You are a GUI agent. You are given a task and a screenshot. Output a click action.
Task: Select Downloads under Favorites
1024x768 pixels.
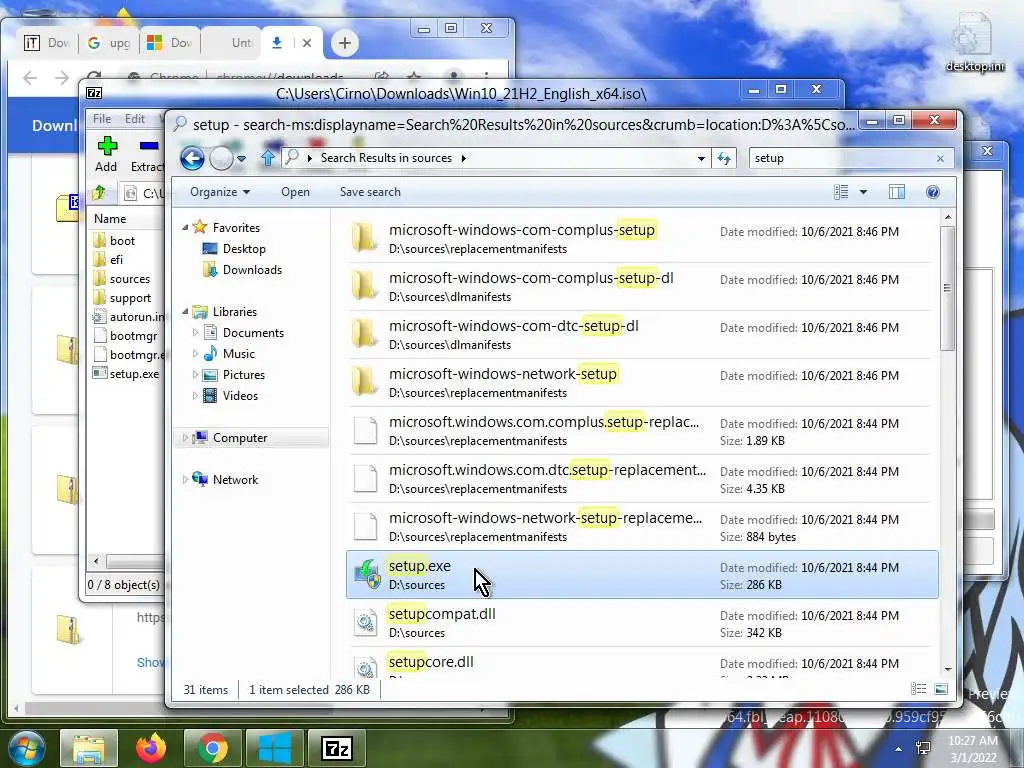pyautogui.click(x=252, y=270)
